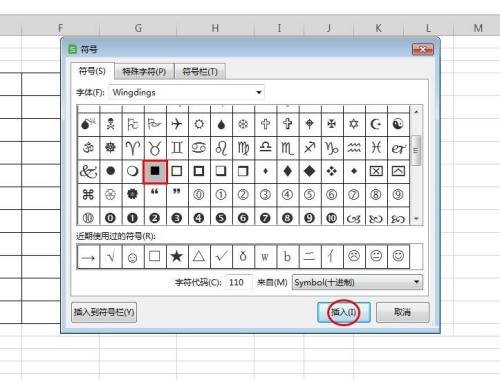Select column header H in the spreadsheet
Screen dimensions: 500x380
point(215,28)
